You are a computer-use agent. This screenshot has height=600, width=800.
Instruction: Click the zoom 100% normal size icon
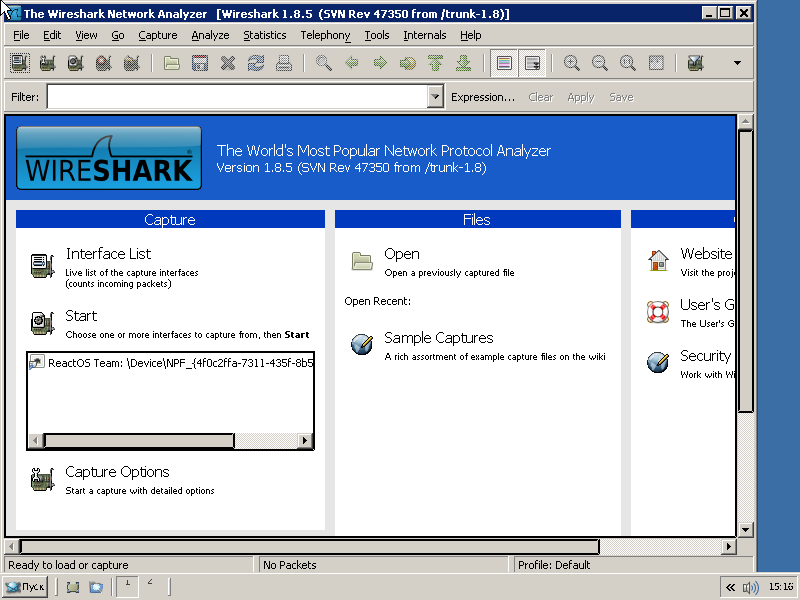628,63
